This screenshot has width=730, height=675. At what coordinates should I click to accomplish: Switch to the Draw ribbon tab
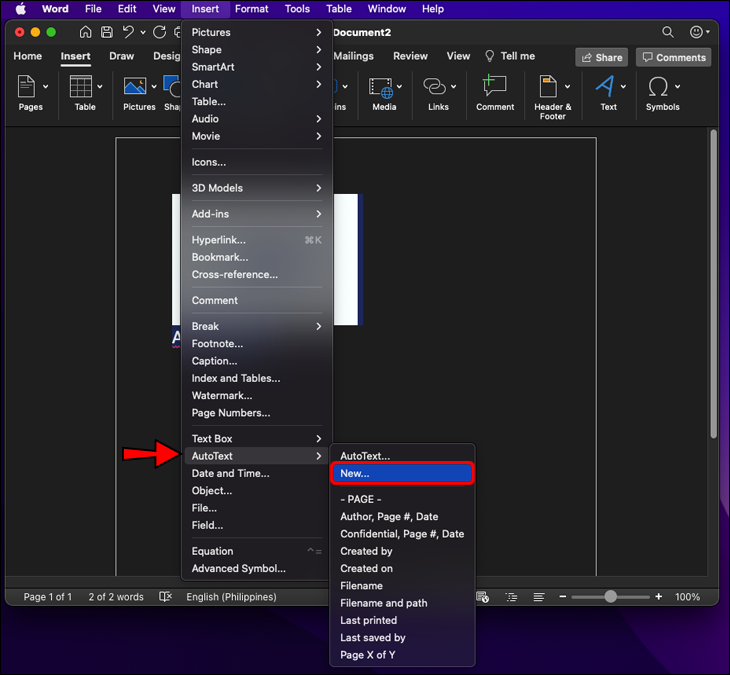coord(122,56)
